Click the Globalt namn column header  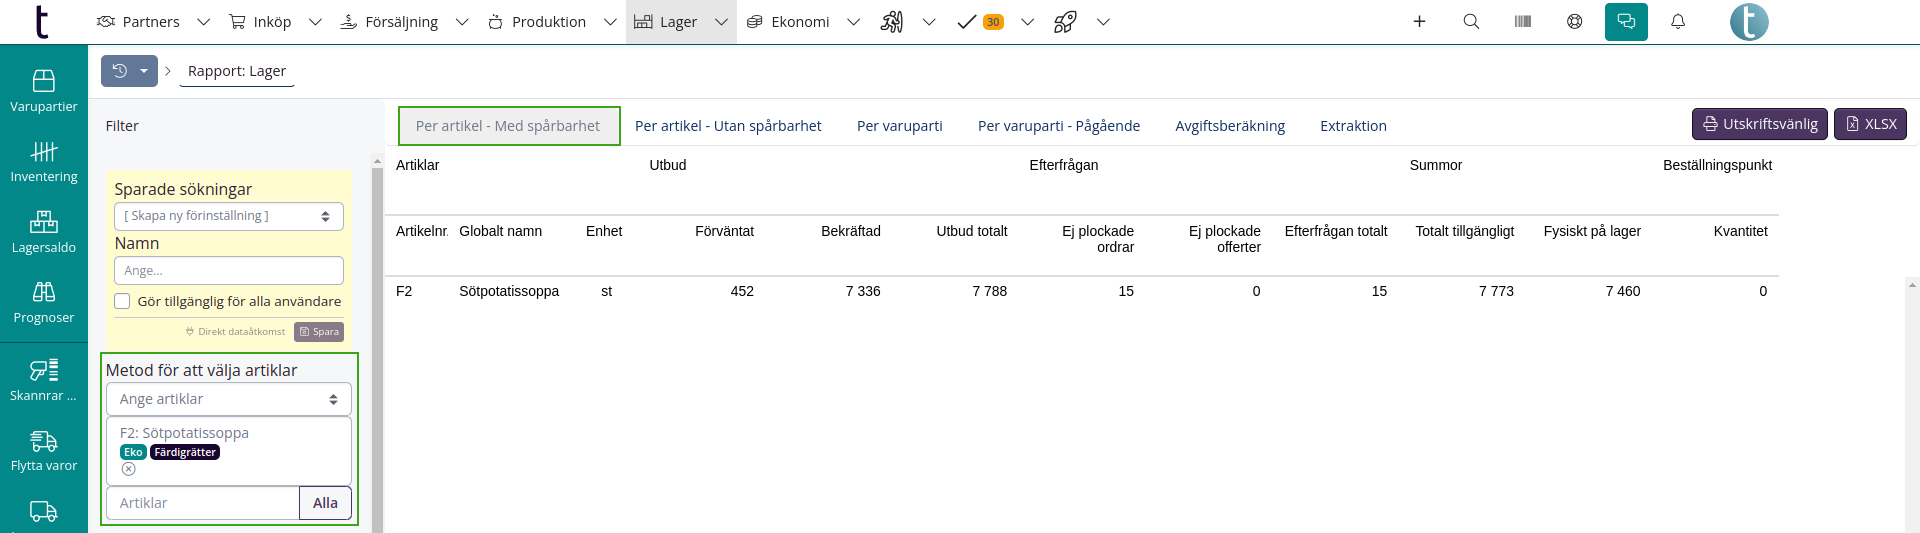501,231
